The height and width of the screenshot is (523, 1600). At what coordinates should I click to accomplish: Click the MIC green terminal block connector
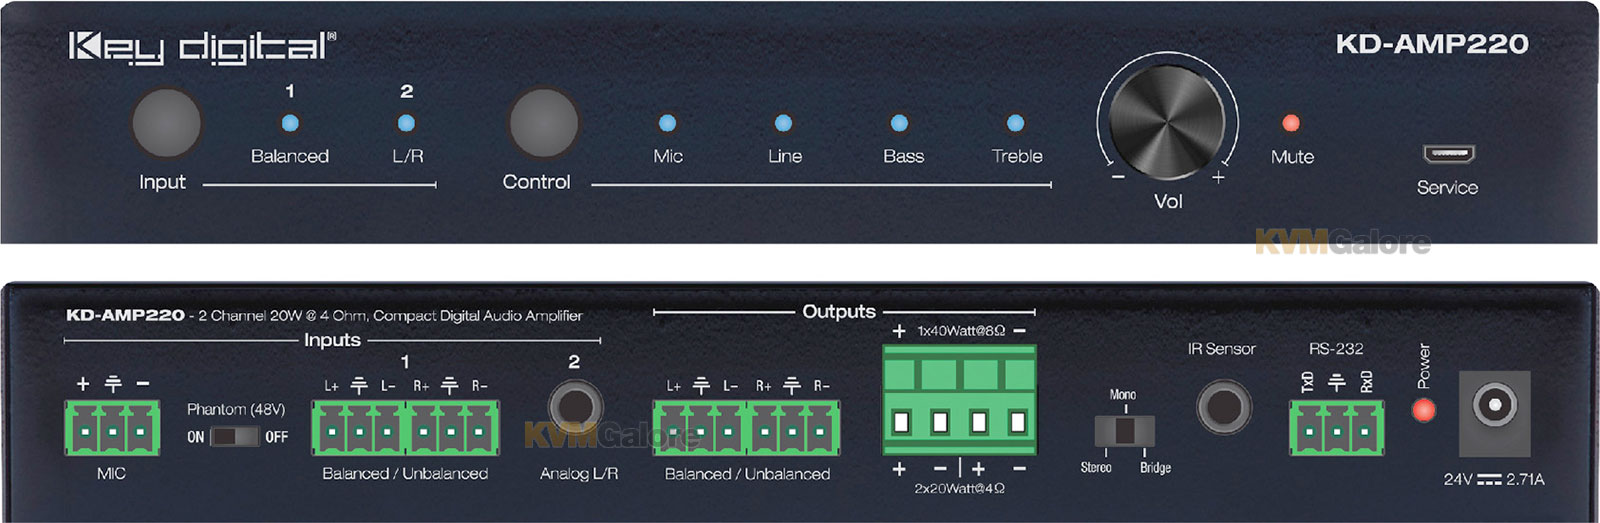(x=112, y=429)
